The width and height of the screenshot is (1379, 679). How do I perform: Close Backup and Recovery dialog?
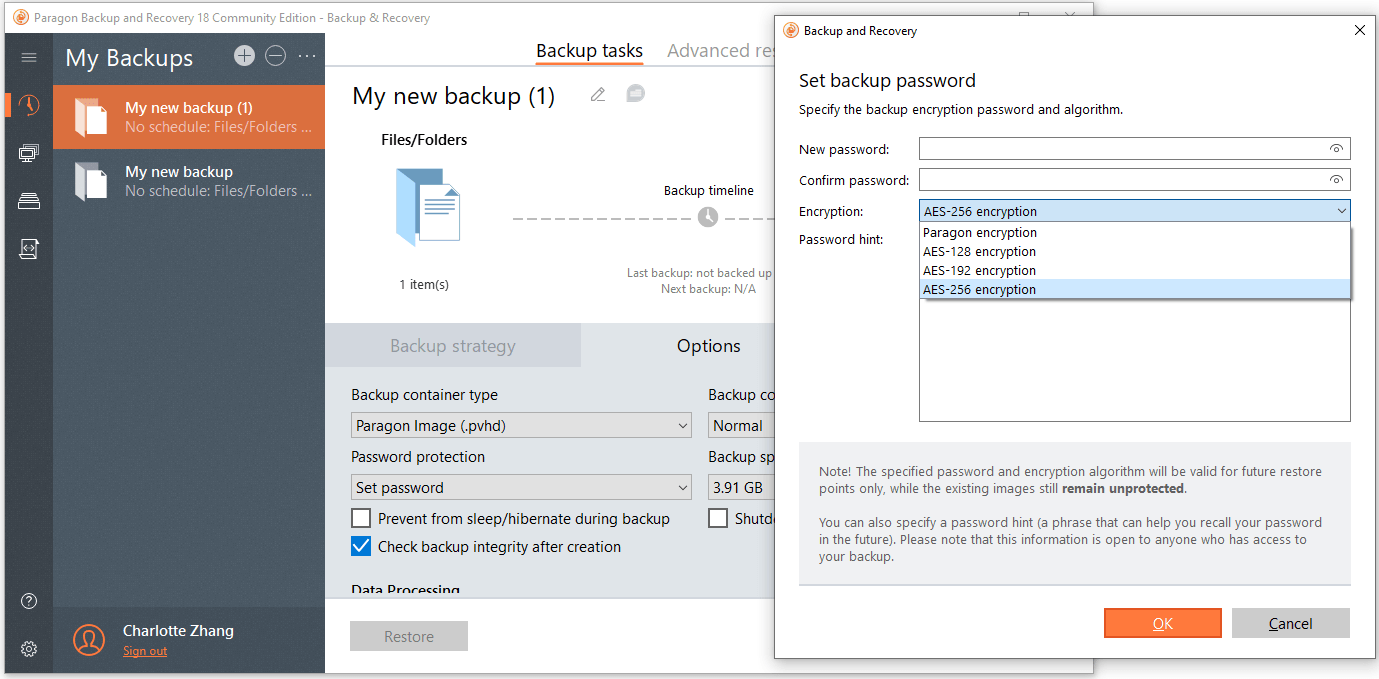point(1359,30)
